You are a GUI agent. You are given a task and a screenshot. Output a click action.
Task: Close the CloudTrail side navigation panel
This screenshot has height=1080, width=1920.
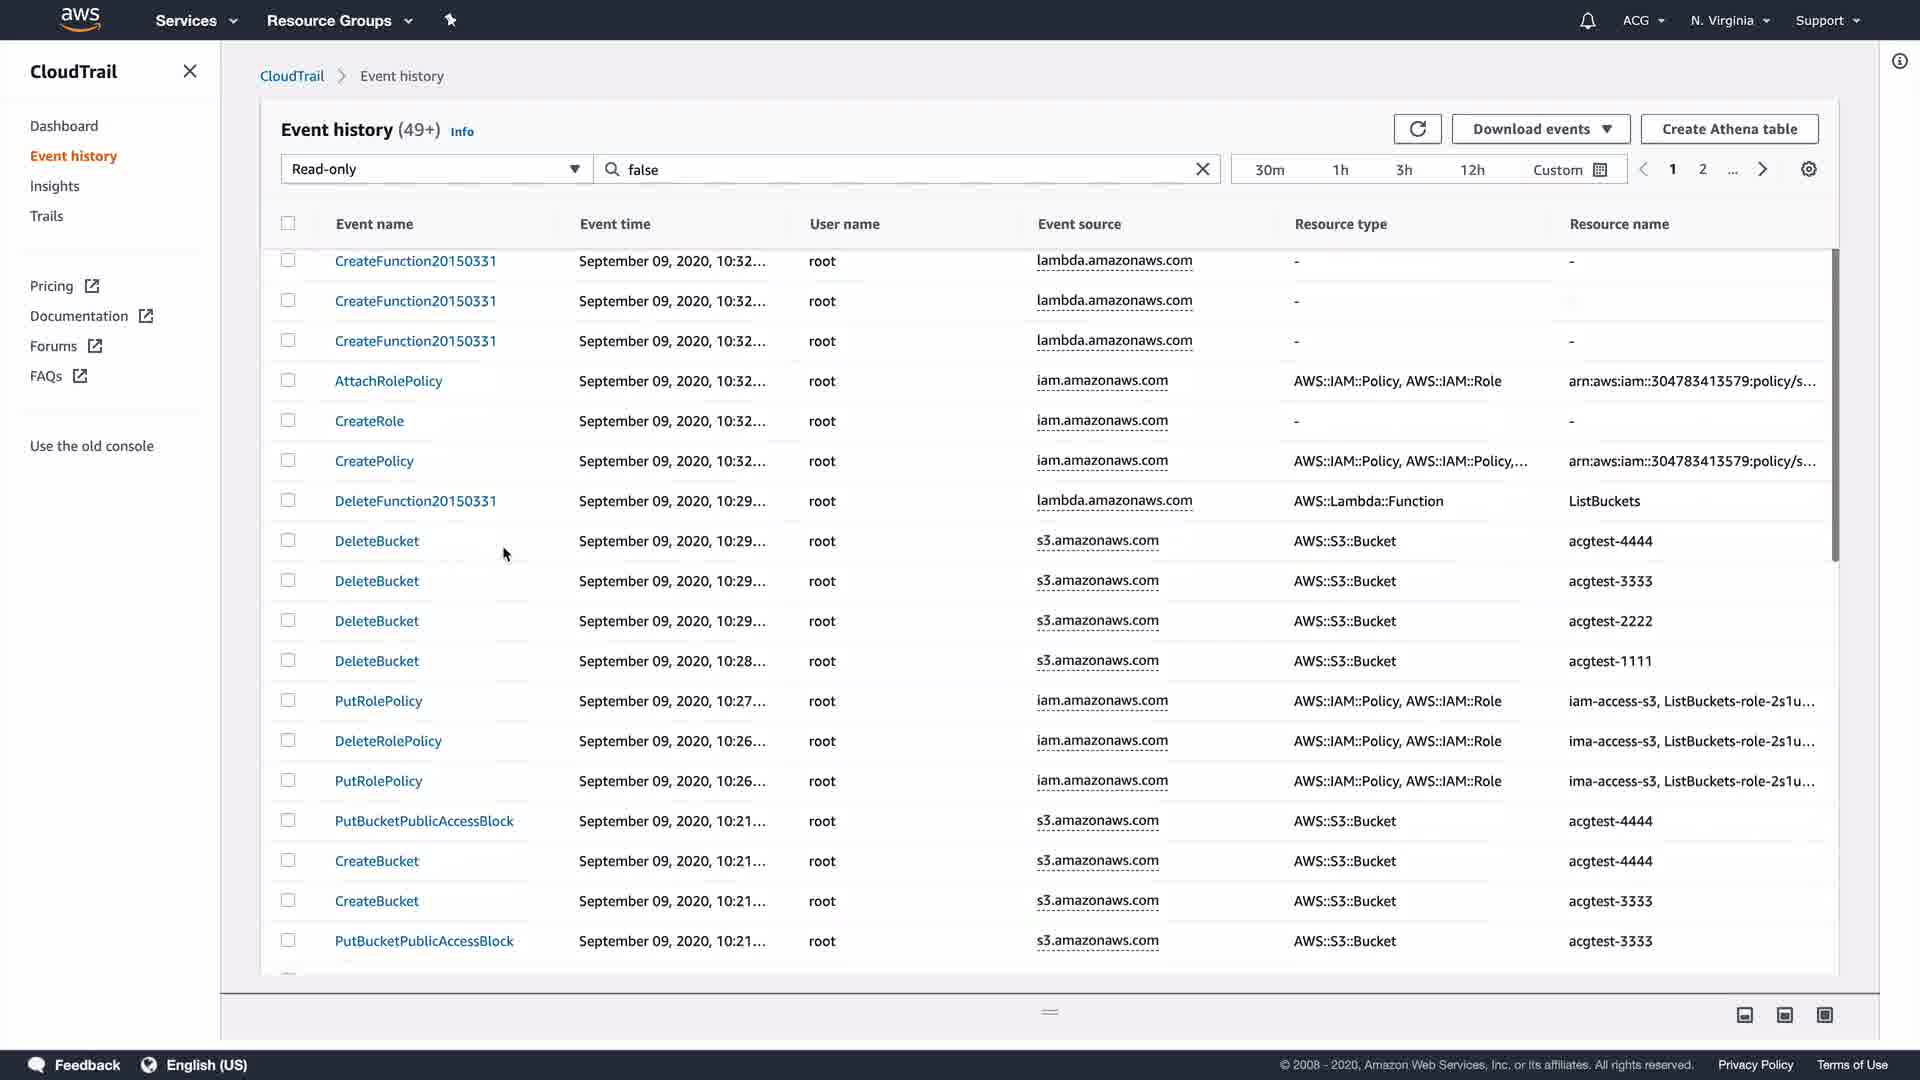click(190, 72)
